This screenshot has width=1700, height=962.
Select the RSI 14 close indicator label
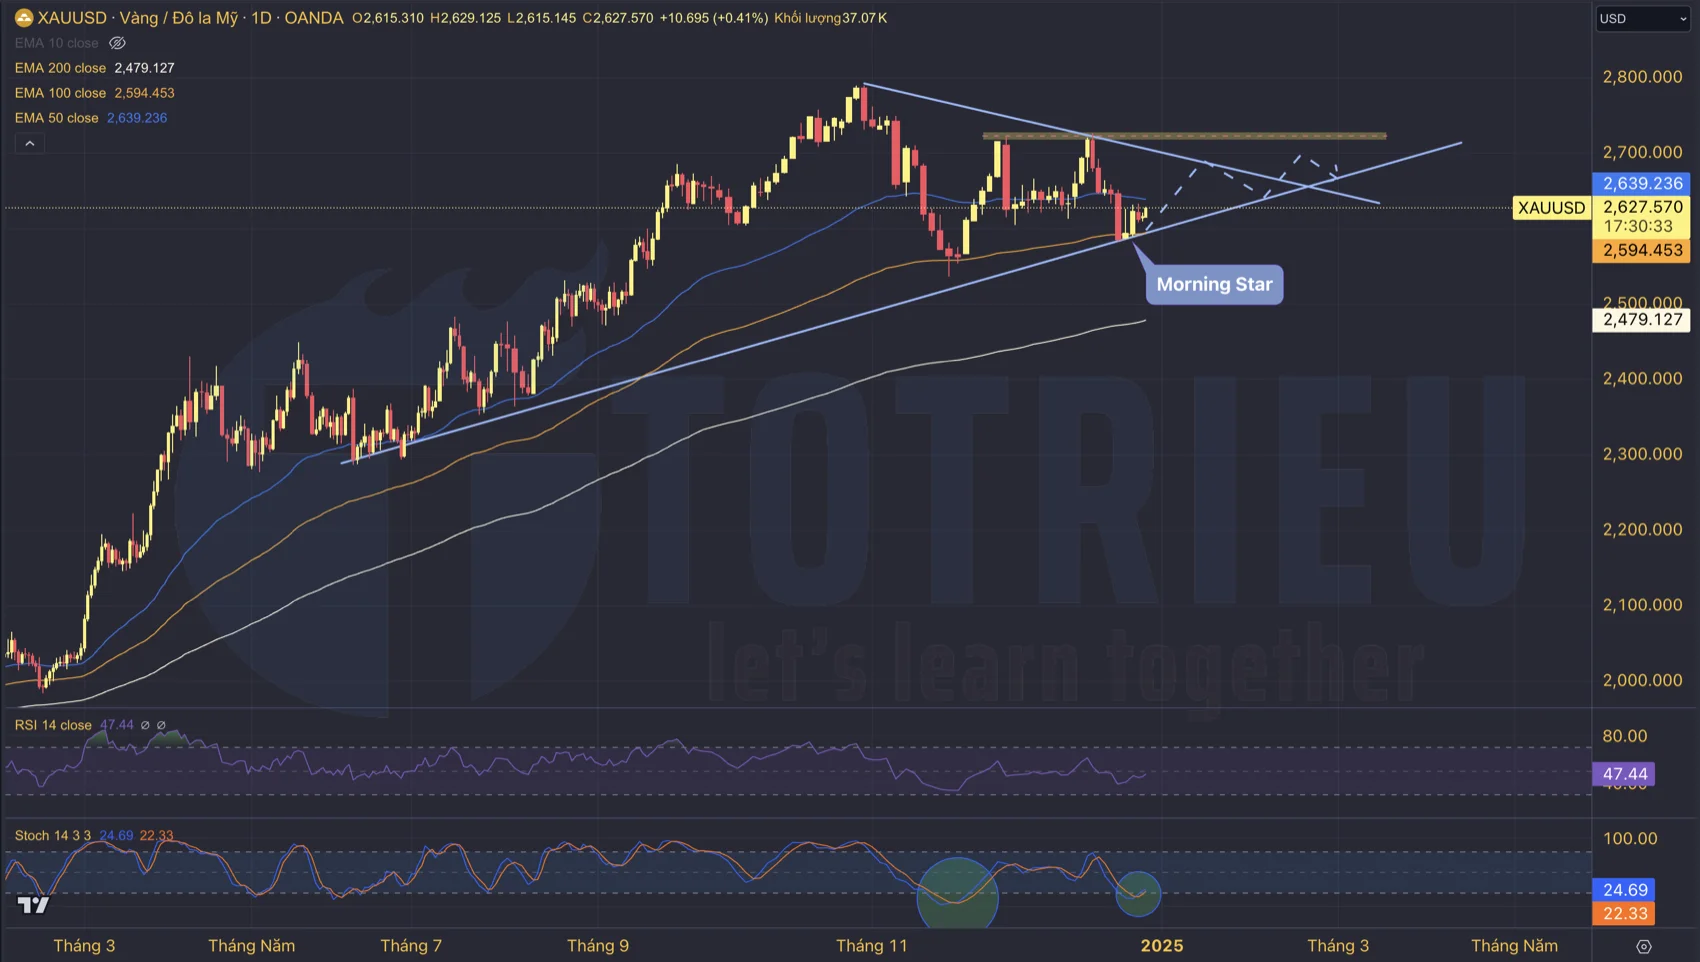[53, 725]
